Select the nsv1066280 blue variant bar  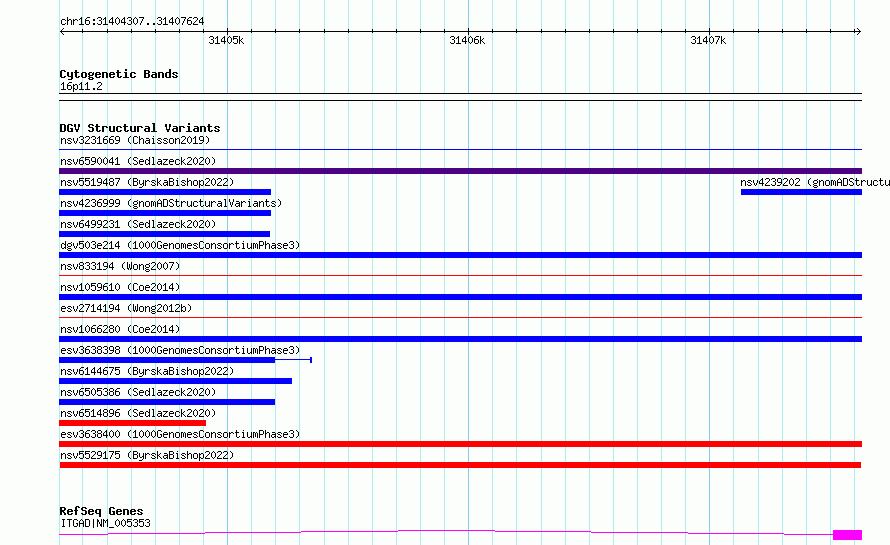460,339
